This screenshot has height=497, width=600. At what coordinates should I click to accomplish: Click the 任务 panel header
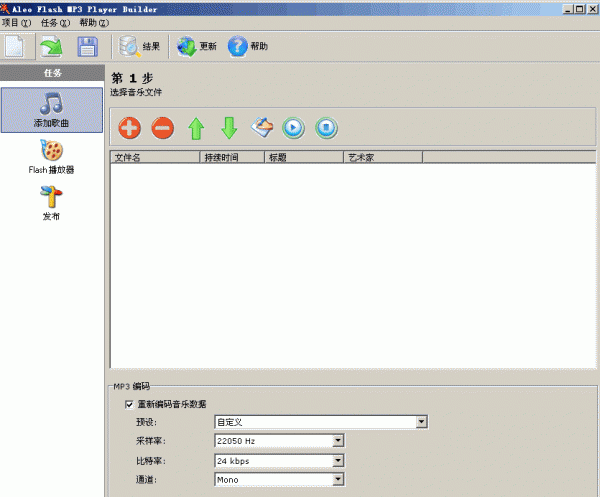pos(52,73)
